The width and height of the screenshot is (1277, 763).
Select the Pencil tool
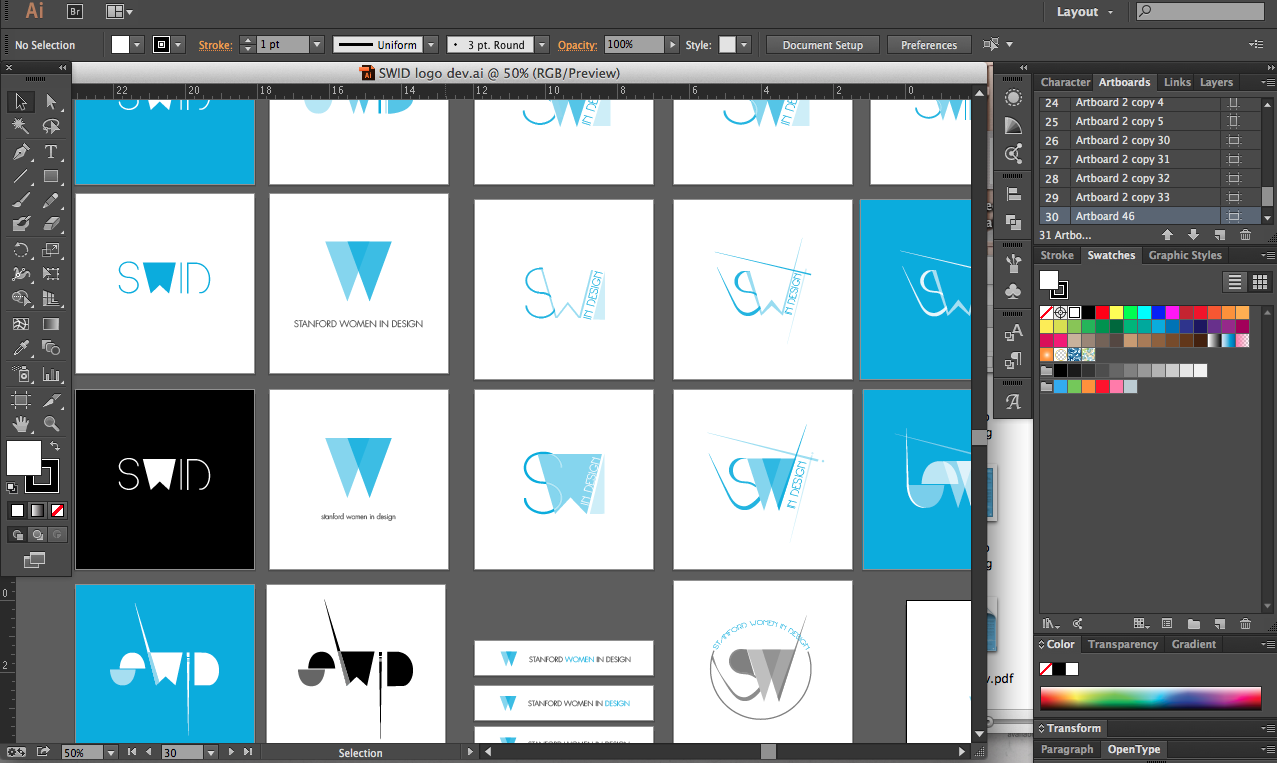(51, 201)
